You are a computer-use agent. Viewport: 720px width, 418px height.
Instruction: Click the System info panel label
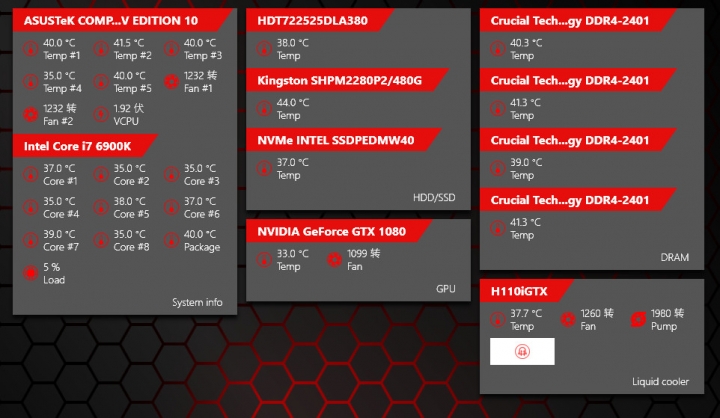coord(197,303)
